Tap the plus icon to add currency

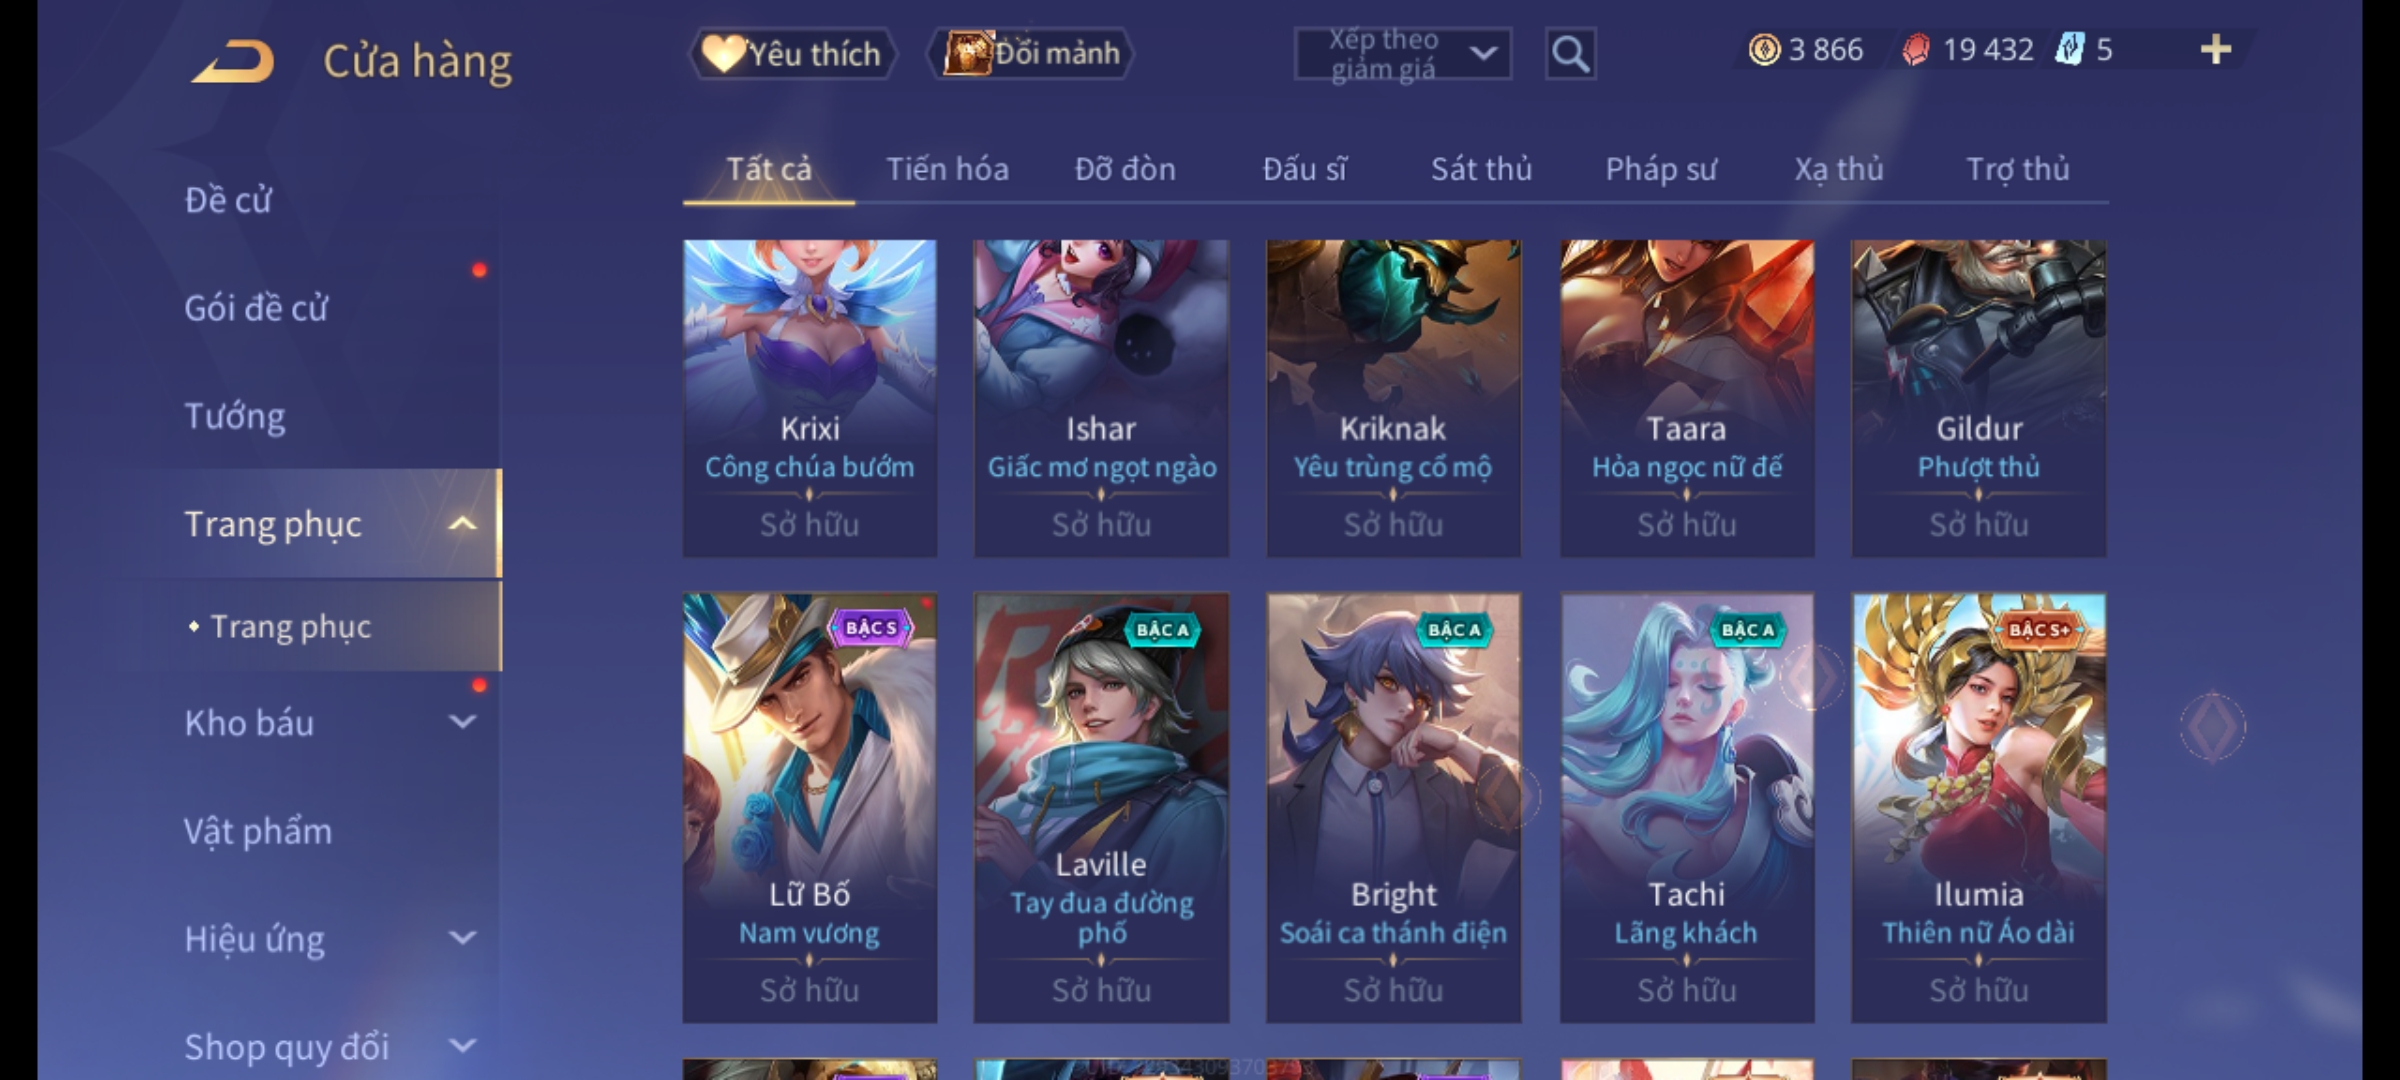(x=2215, y=50)
